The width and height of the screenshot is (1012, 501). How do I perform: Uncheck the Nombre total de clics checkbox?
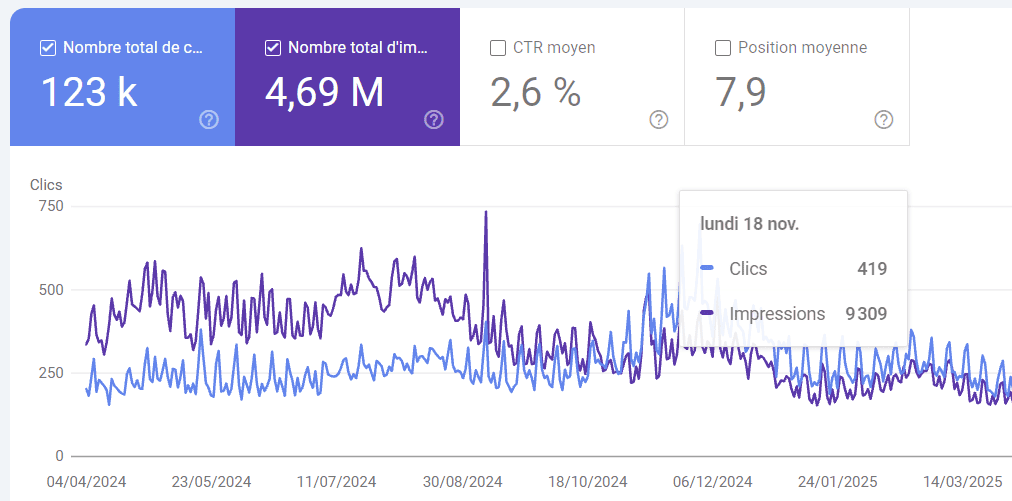coord(47,48)
